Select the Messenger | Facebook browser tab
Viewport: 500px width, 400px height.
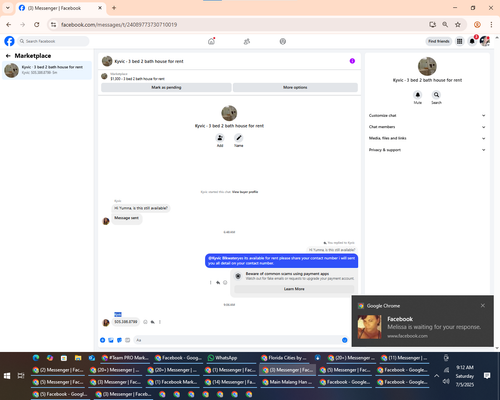coord(61,8)
